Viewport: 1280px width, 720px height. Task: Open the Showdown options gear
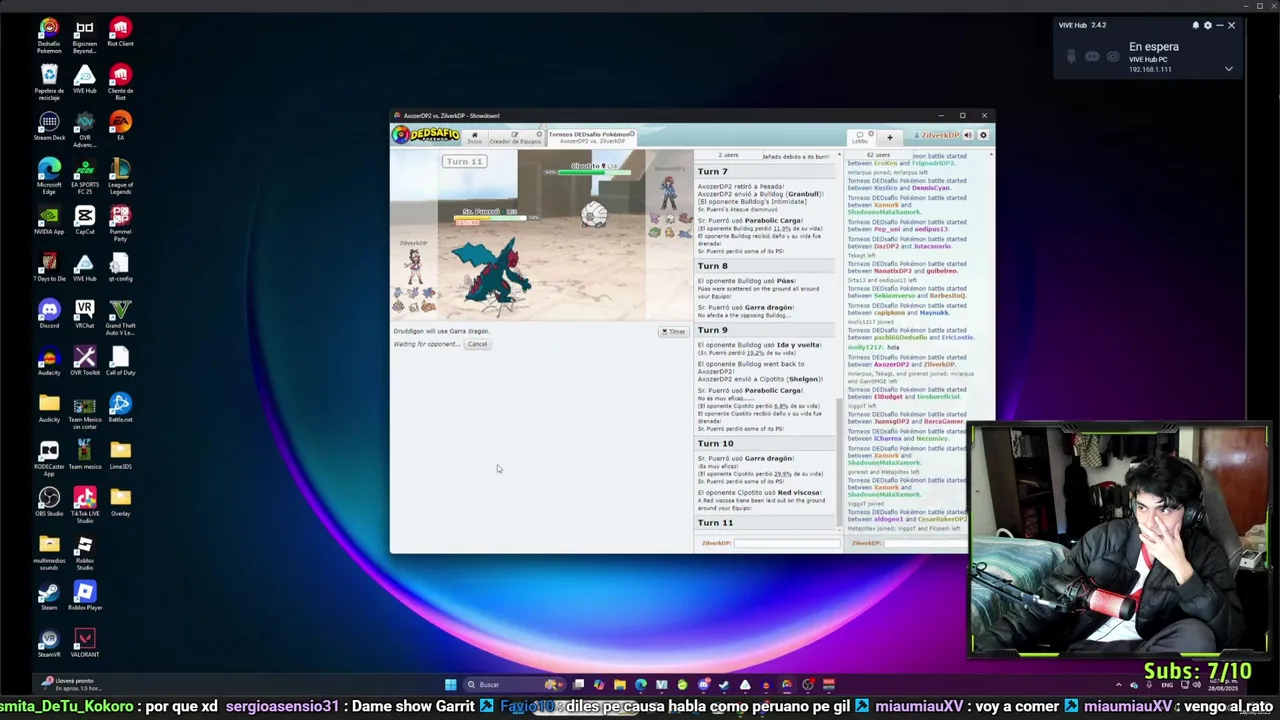pos(983,135)
